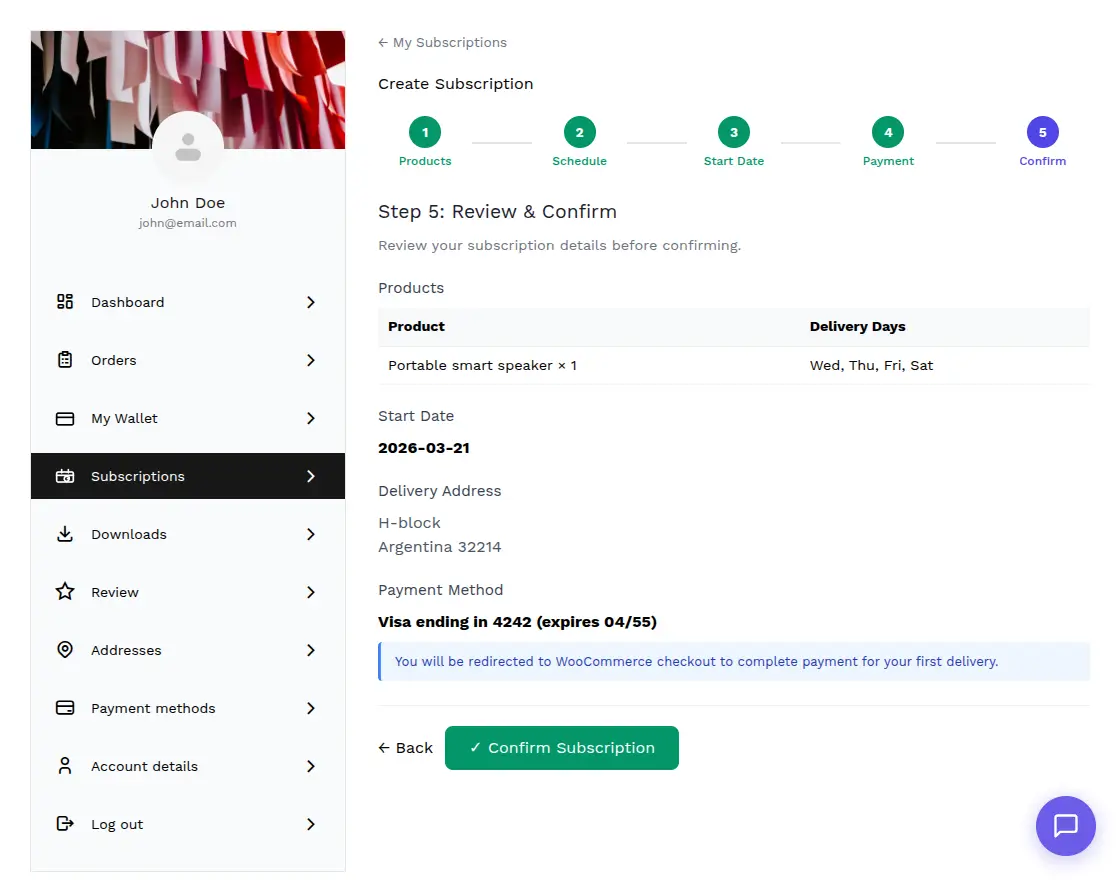Viewport: 1120px width, 880px height.
Task: Confirm the subscription
Action: click(561, 748)
